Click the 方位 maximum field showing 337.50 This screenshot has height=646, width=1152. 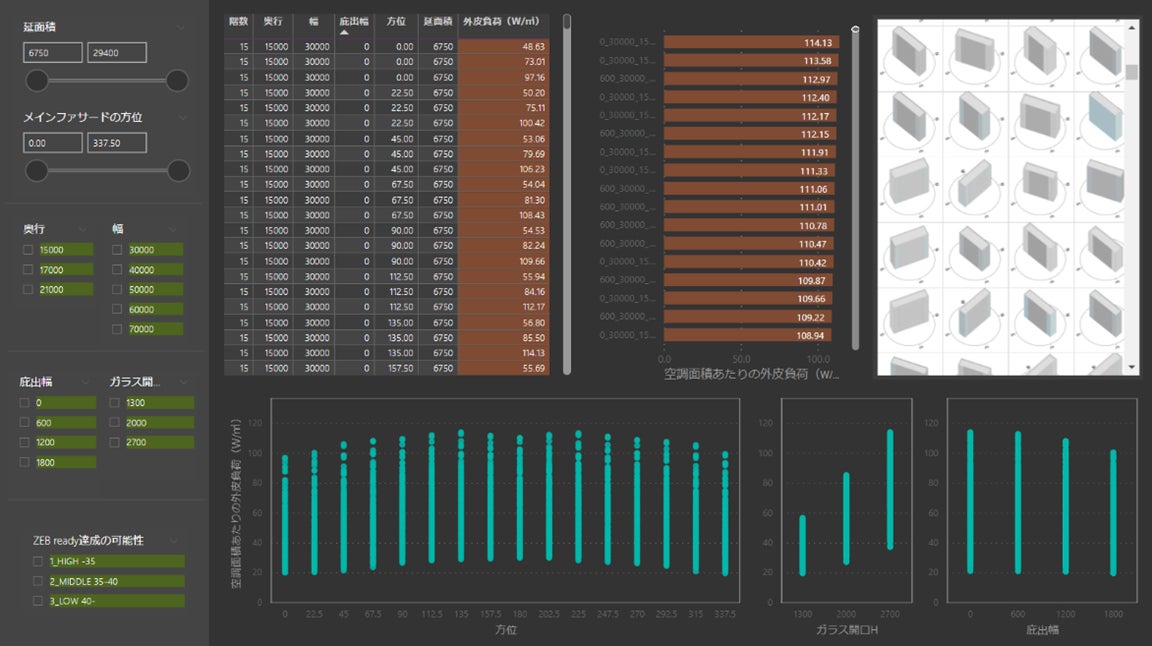[x=117, y=143]
